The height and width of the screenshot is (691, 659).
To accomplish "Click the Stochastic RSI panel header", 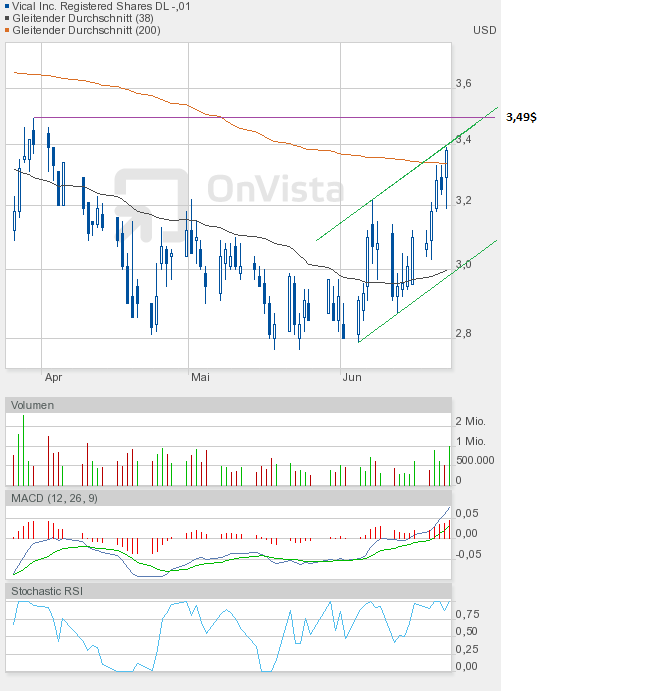I will pos(228,591).
